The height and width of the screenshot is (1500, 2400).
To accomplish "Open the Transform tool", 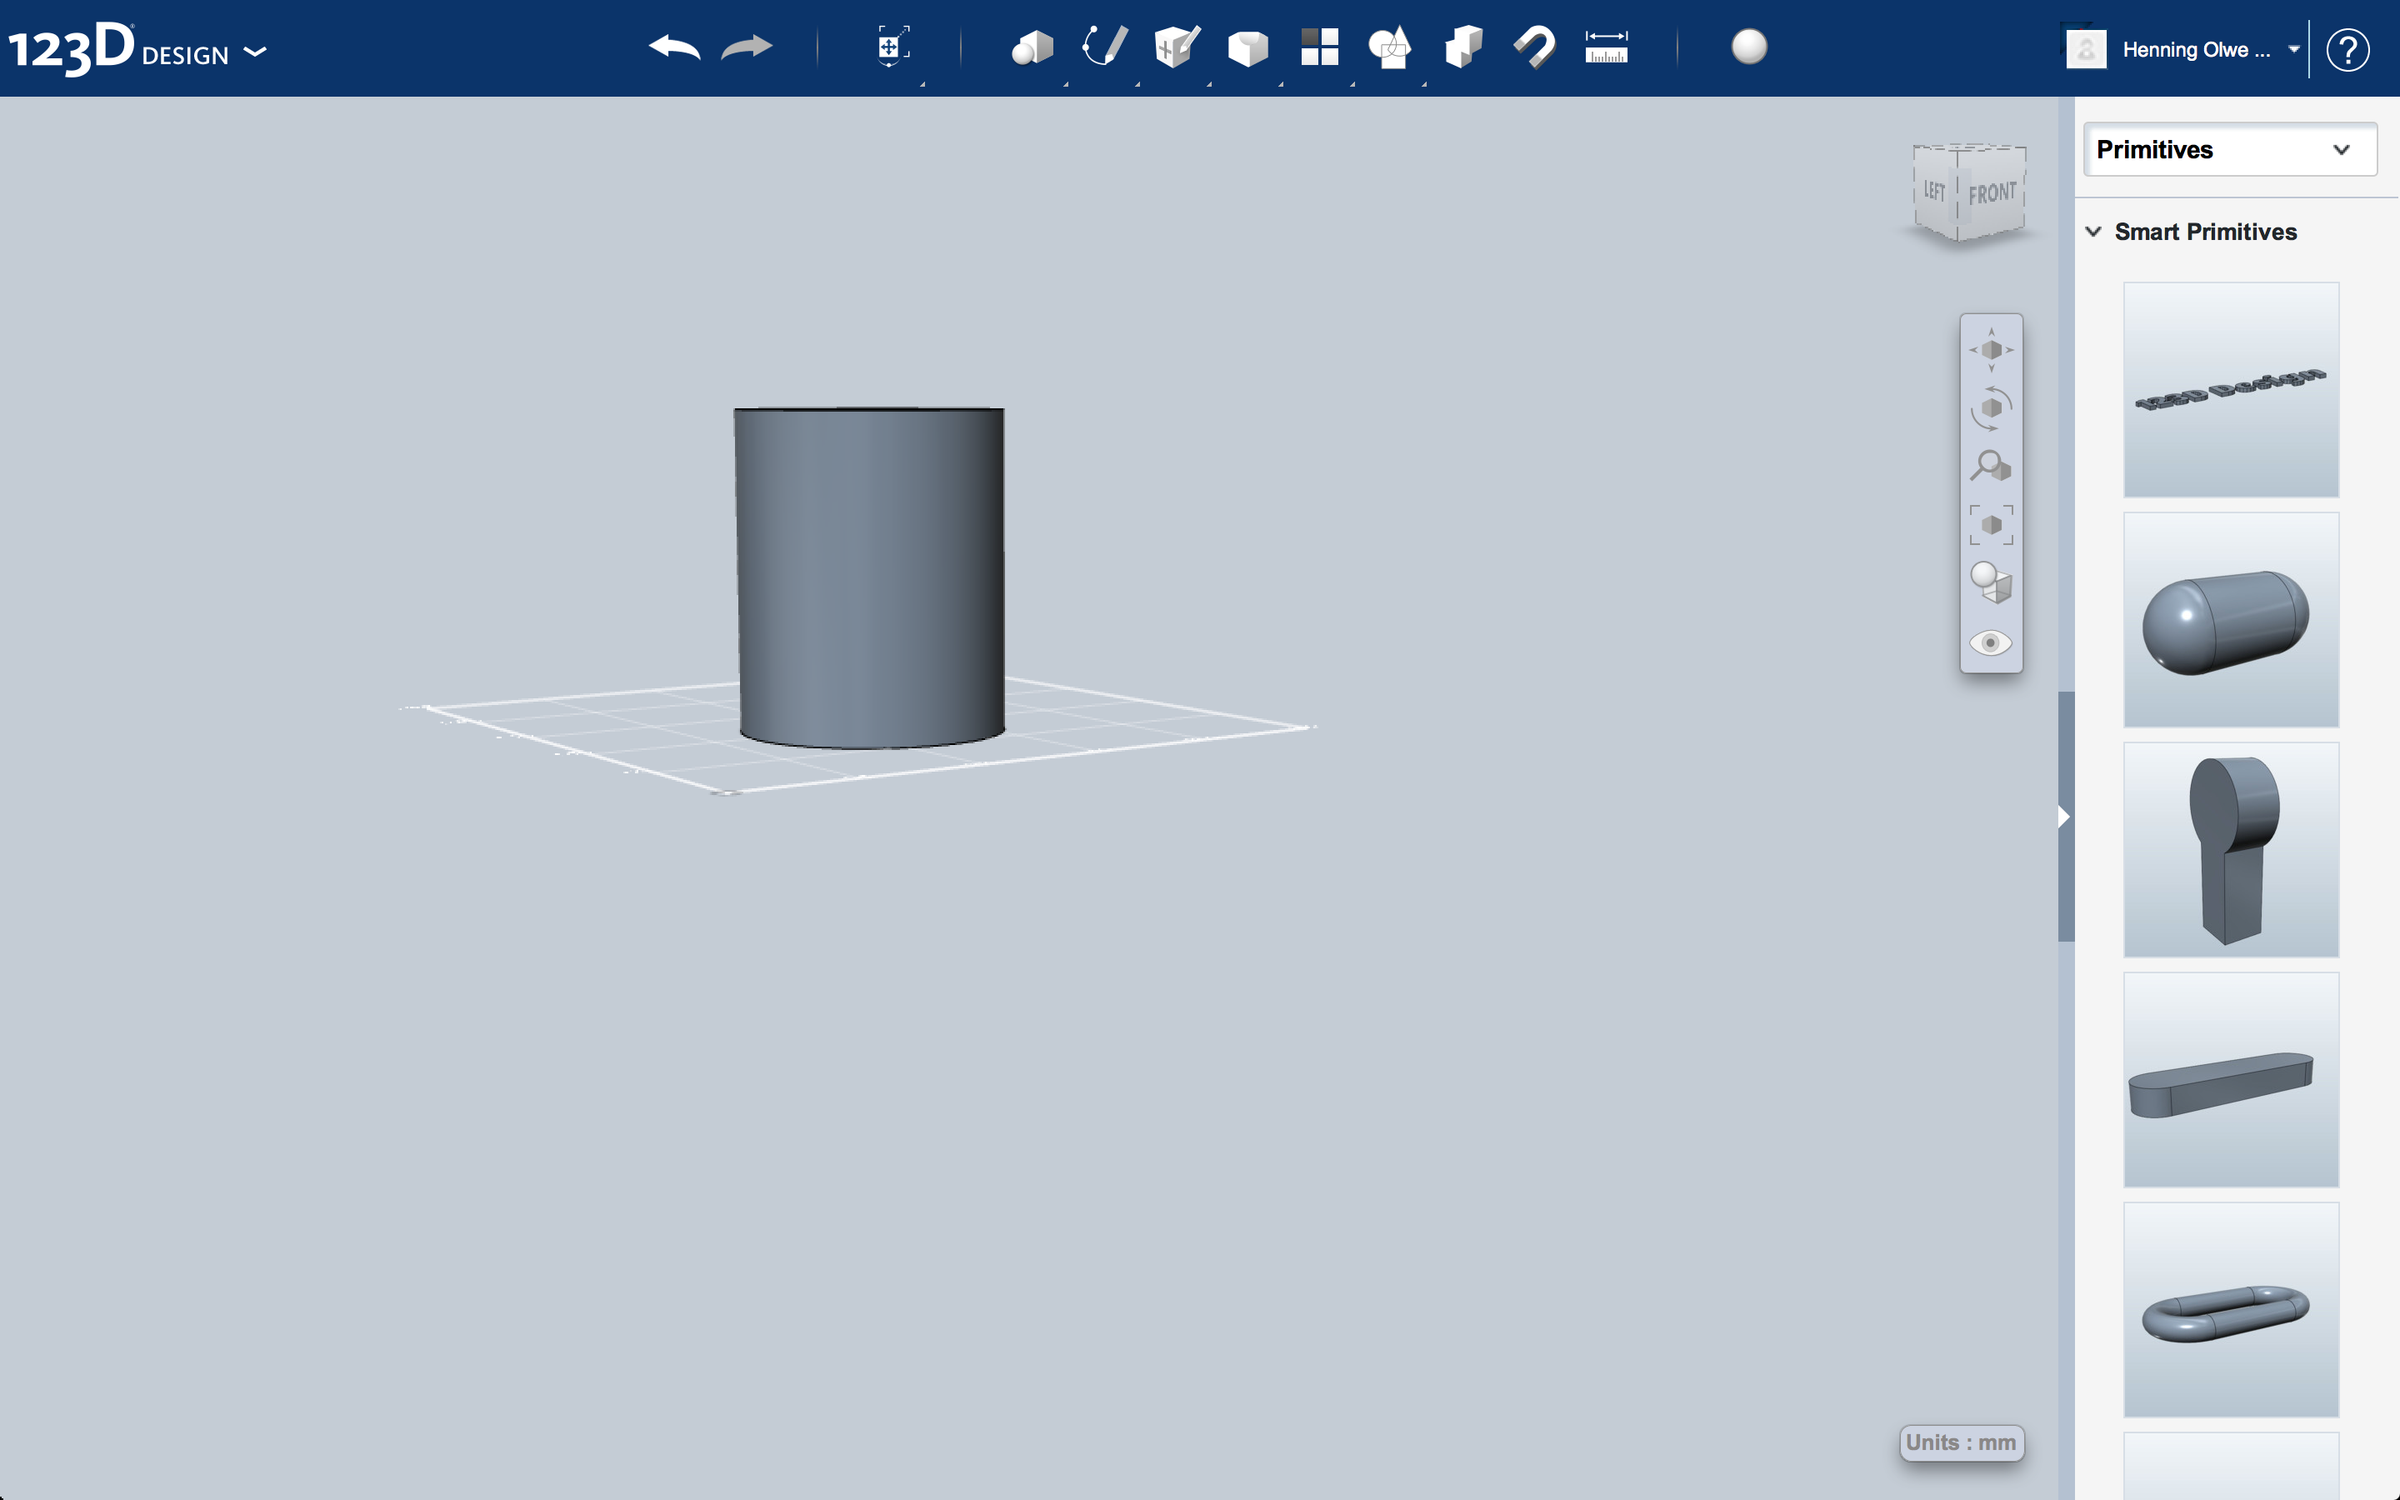I will point(892,46).
